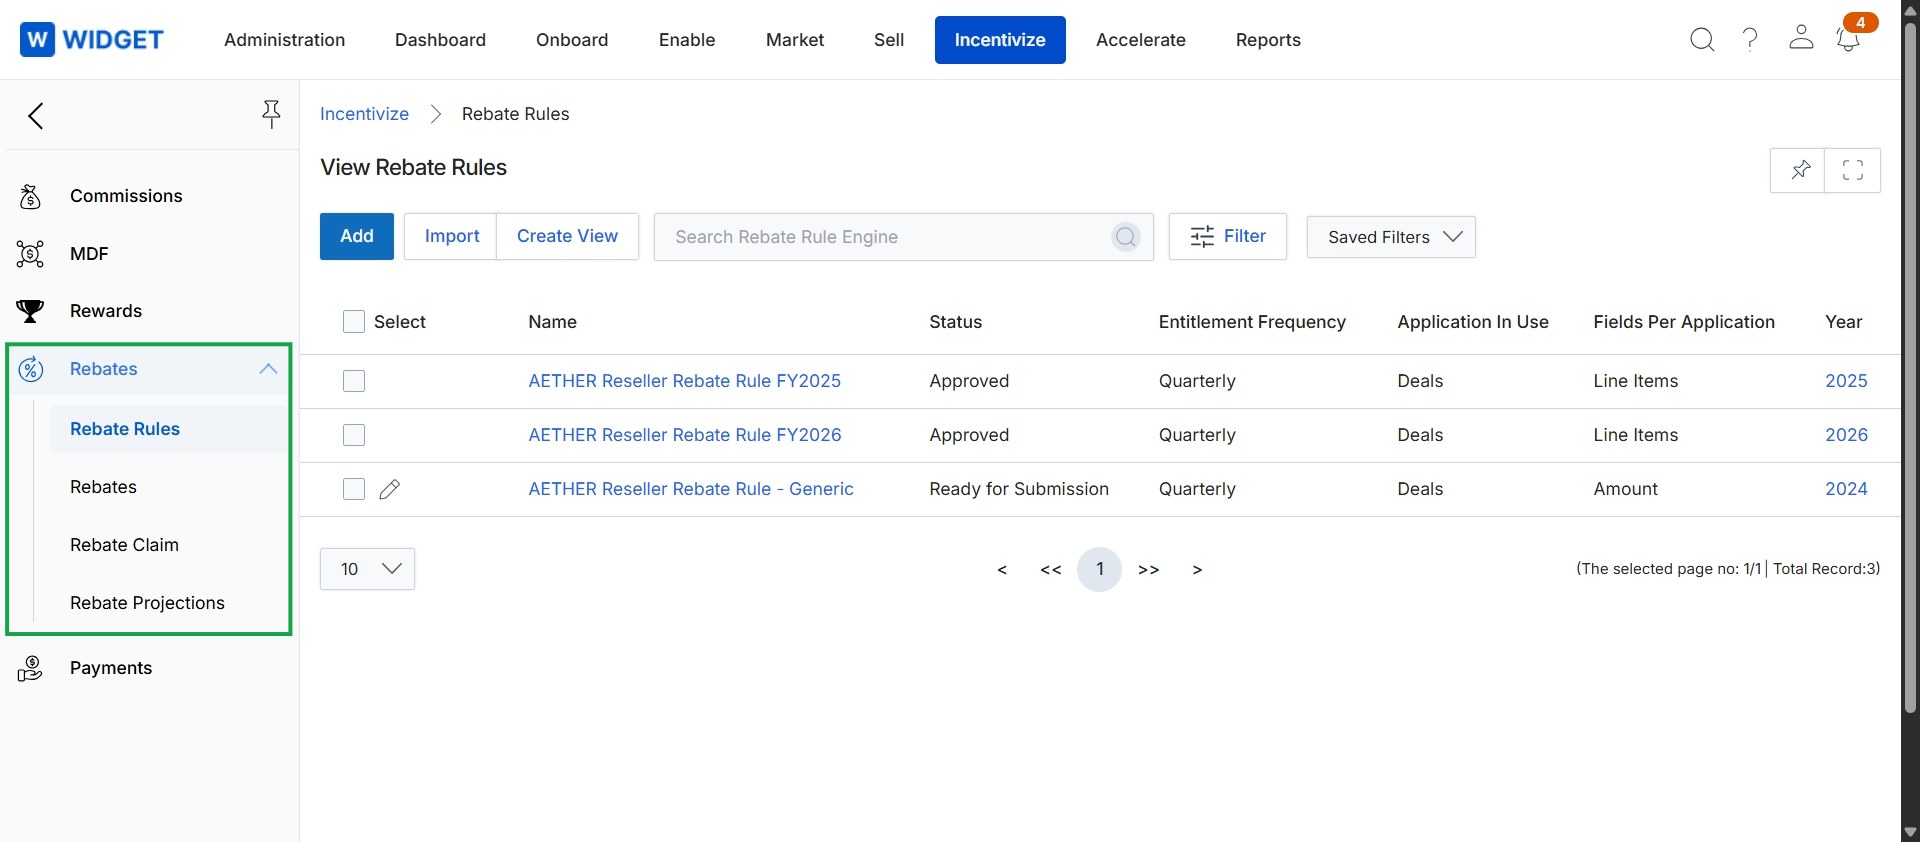Open the Dashboard menu
This screenshot has width=1920, height=842.
click(x=440, y=40)
